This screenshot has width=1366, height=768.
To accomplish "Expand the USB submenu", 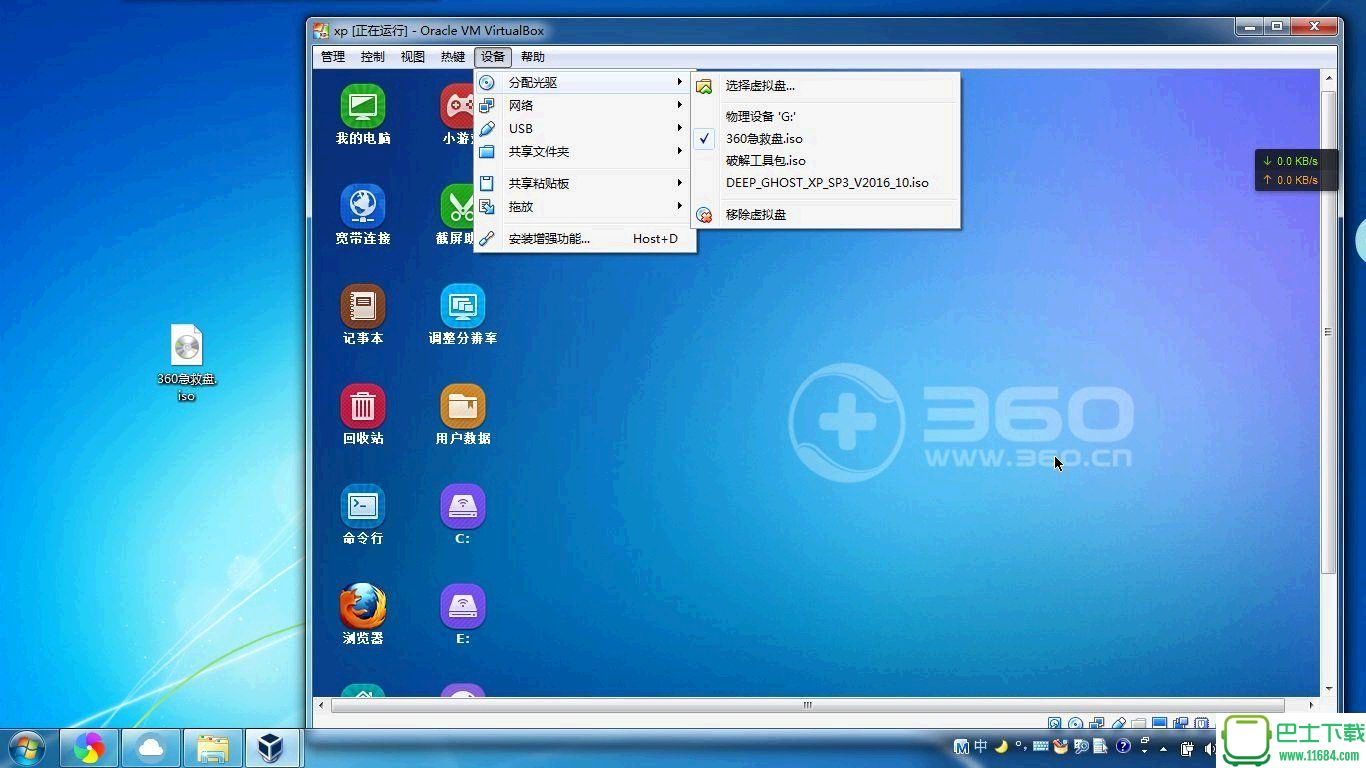I will 584,128.
